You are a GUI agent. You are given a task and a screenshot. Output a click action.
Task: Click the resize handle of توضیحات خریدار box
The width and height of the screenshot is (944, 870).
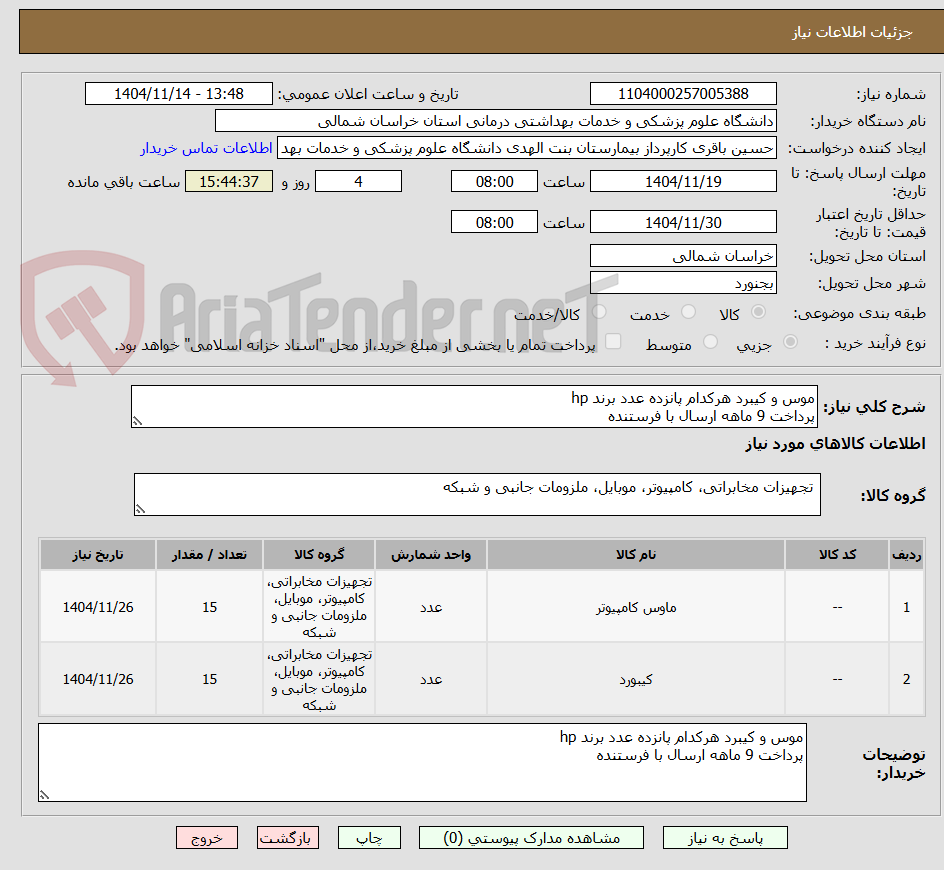click(x=45, y=795)
